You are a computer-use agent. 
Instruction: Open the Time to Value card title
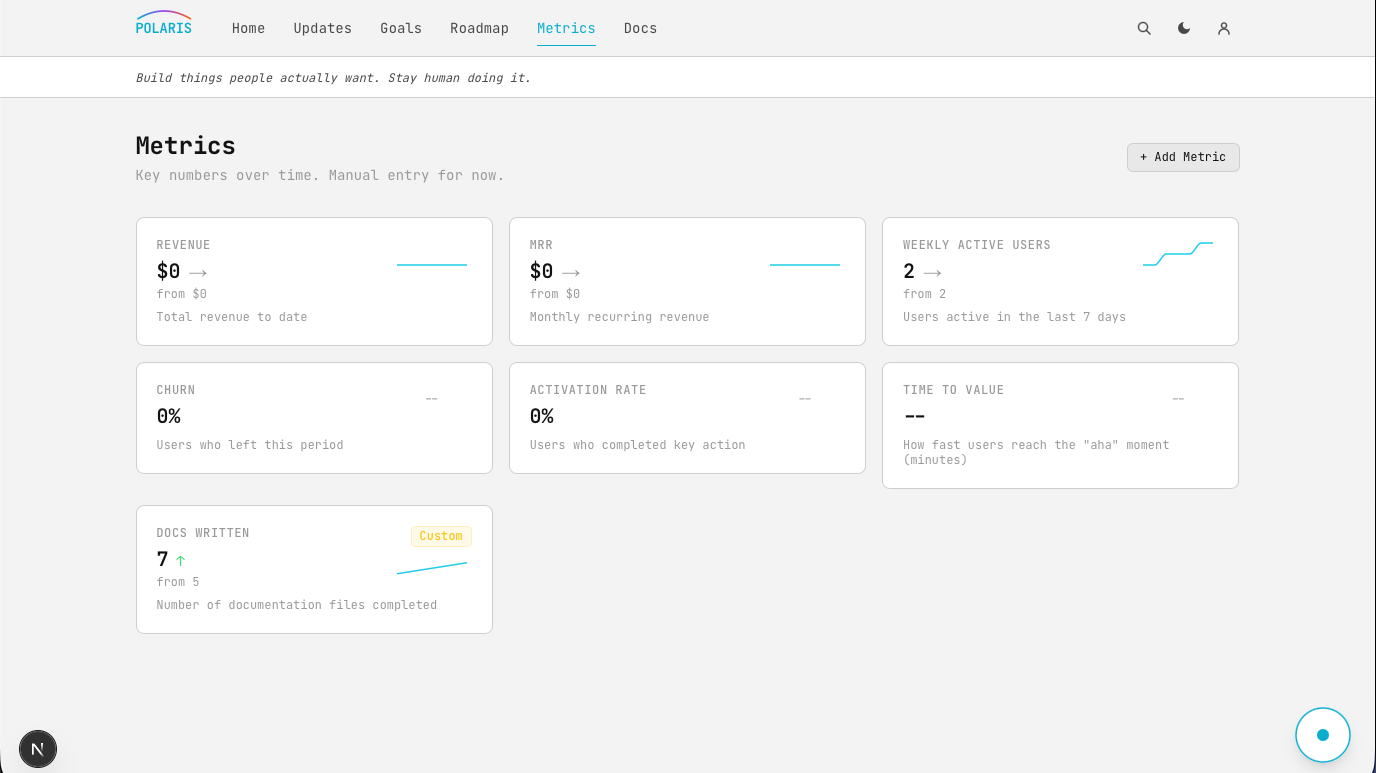click(x=953, y=390)
